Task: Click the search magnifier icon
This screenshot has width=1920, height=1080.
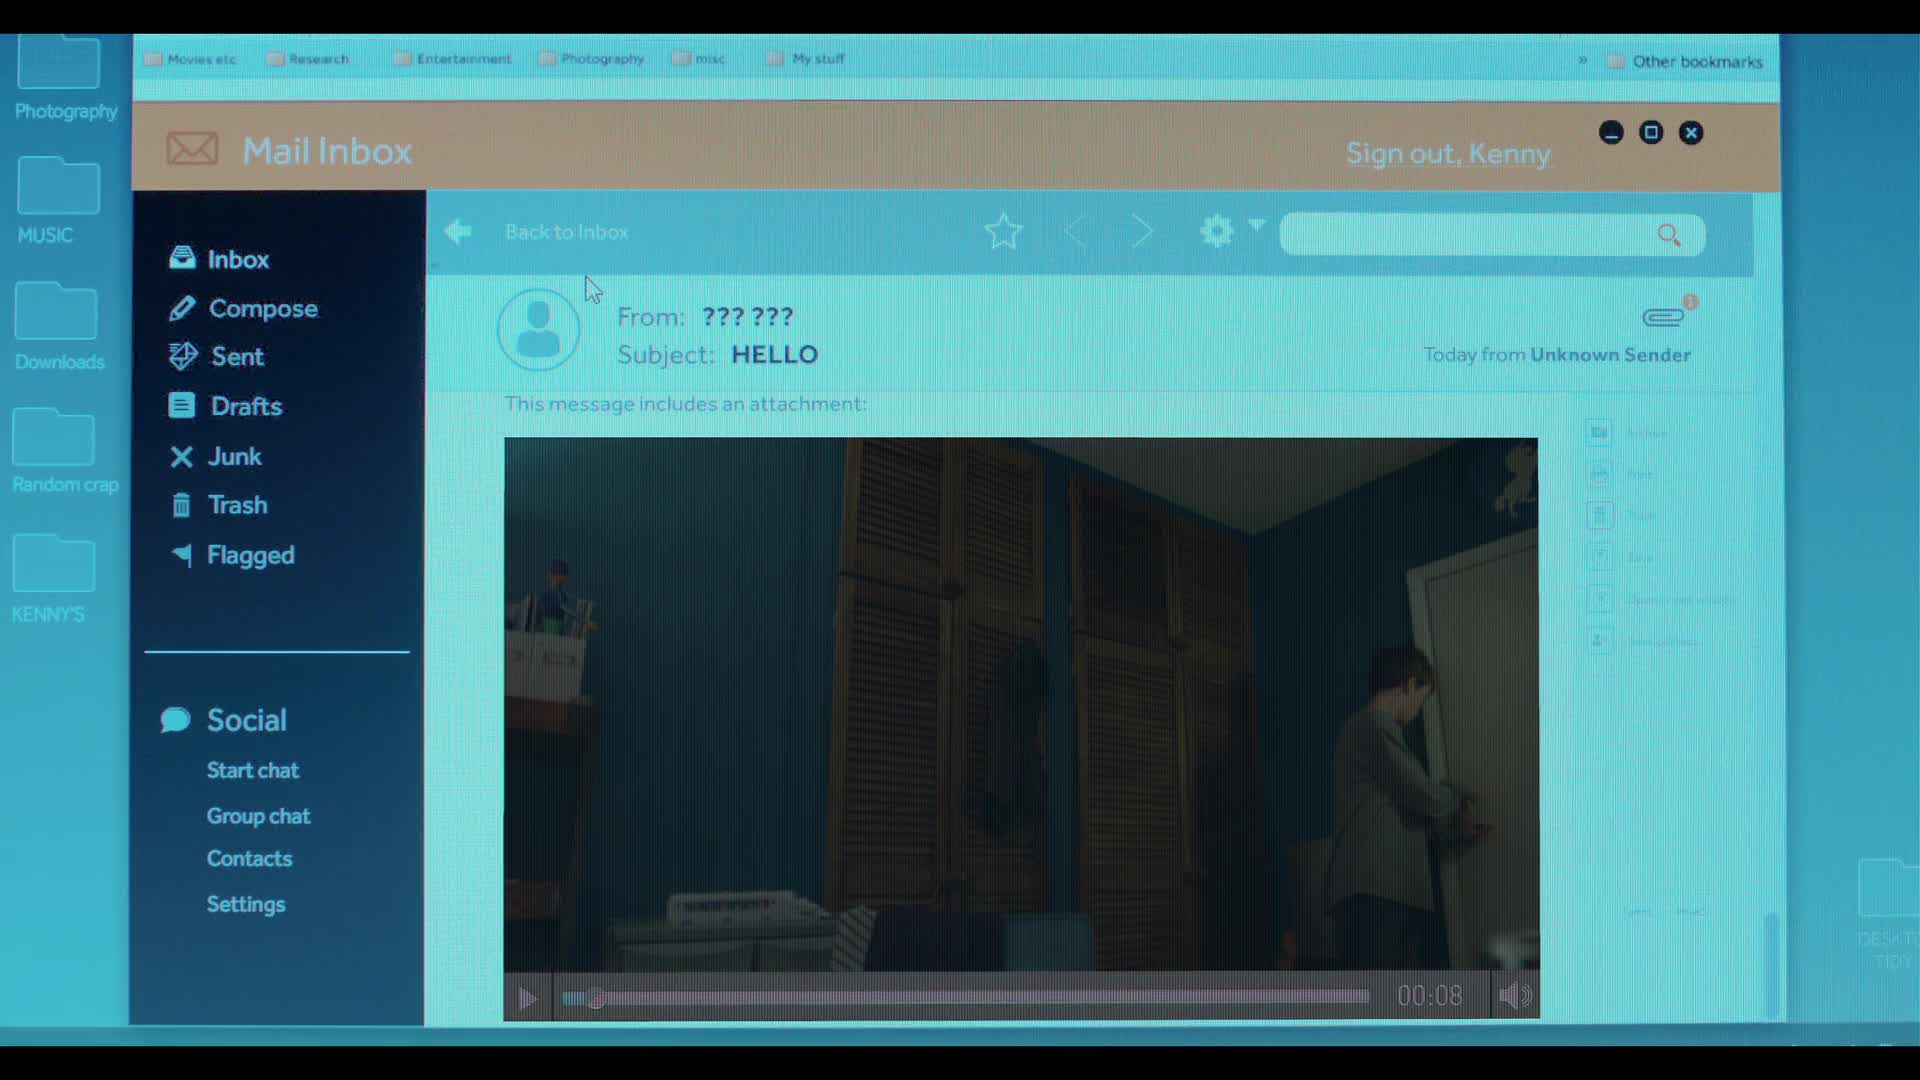Action: [x=1669, y=235]
